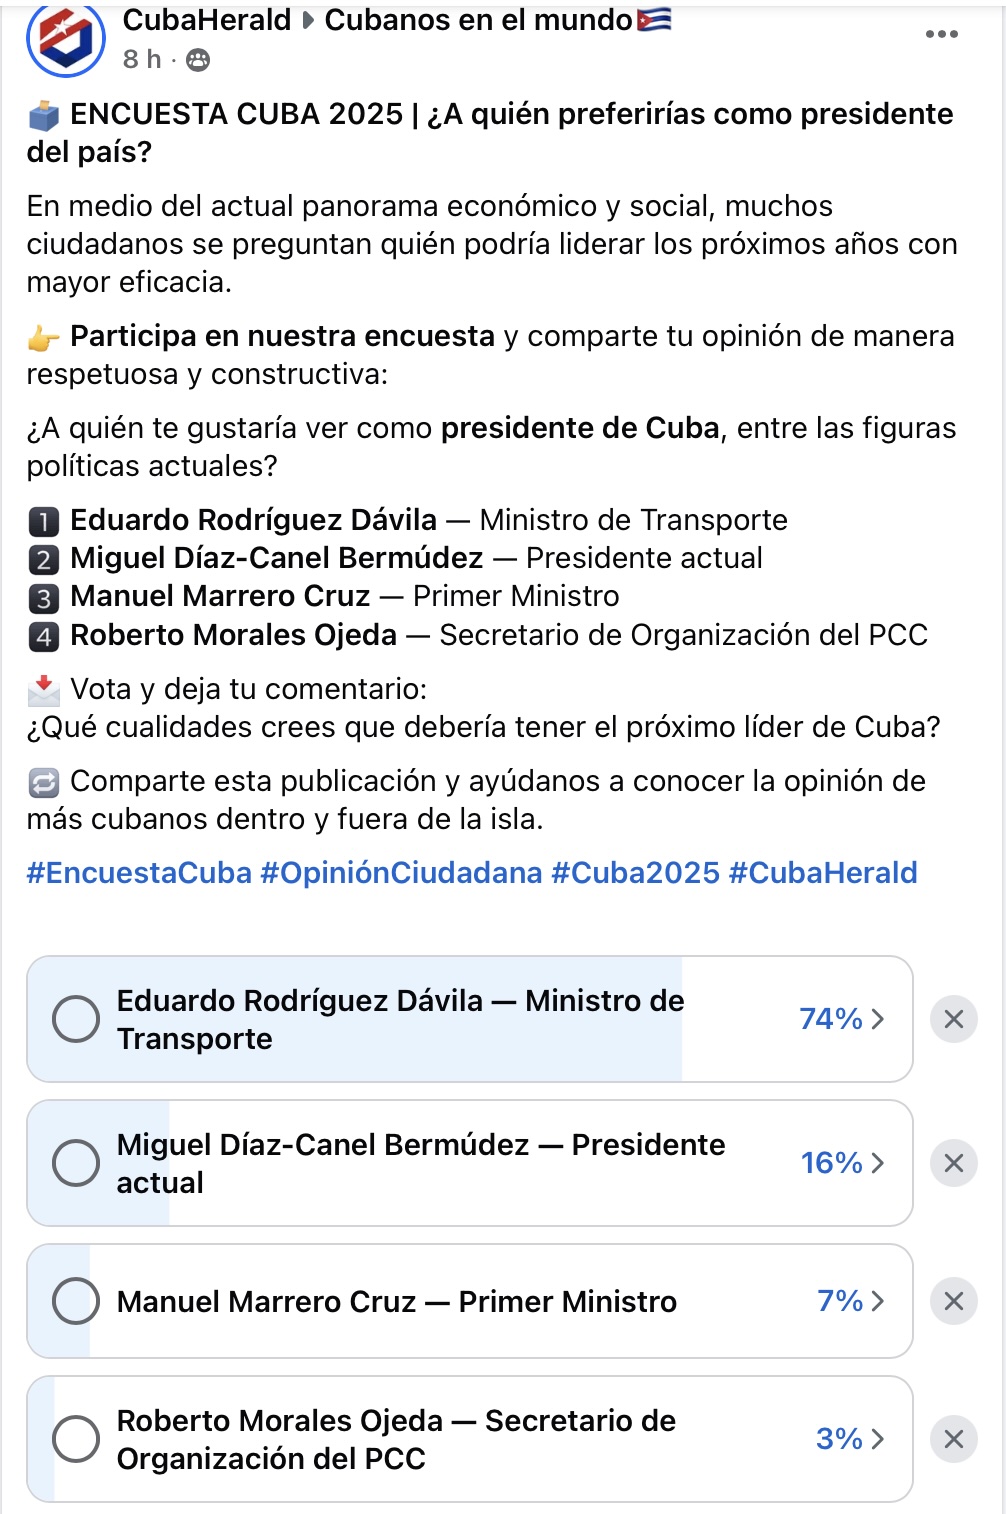Screen dimensions: 1006x1514
Task: Follow the #OpiniónCiudadana hashtag link
Action: [x=401, y=873]
